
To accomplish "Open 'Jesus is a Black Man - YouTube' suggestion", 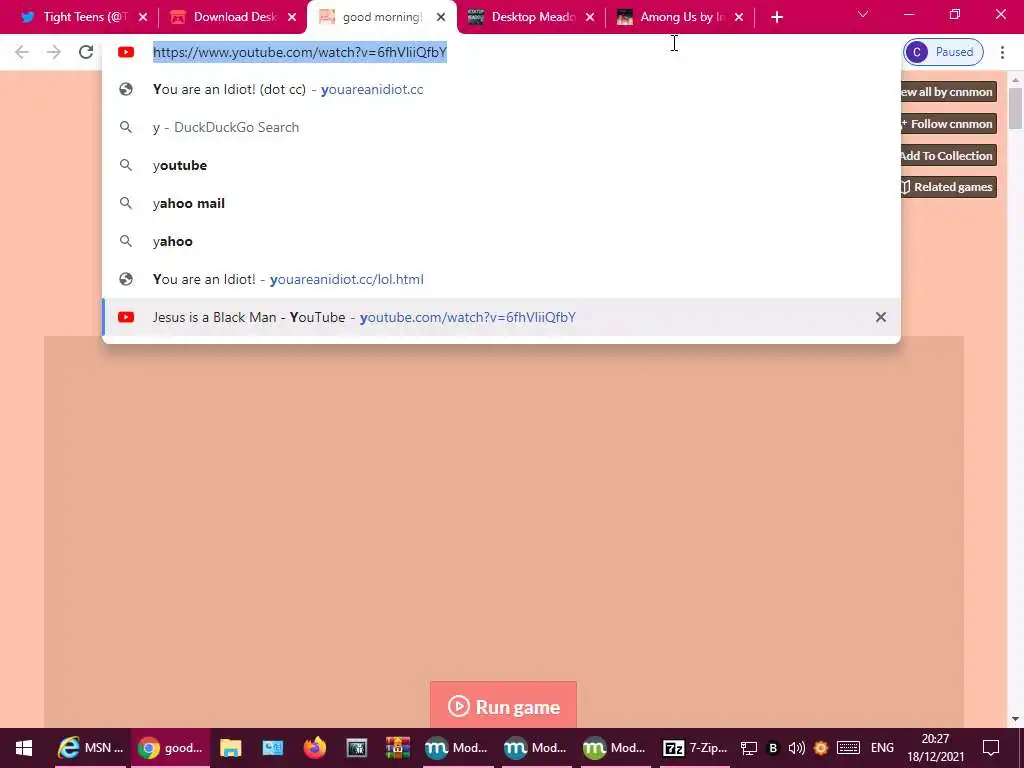I will point(501,317).
